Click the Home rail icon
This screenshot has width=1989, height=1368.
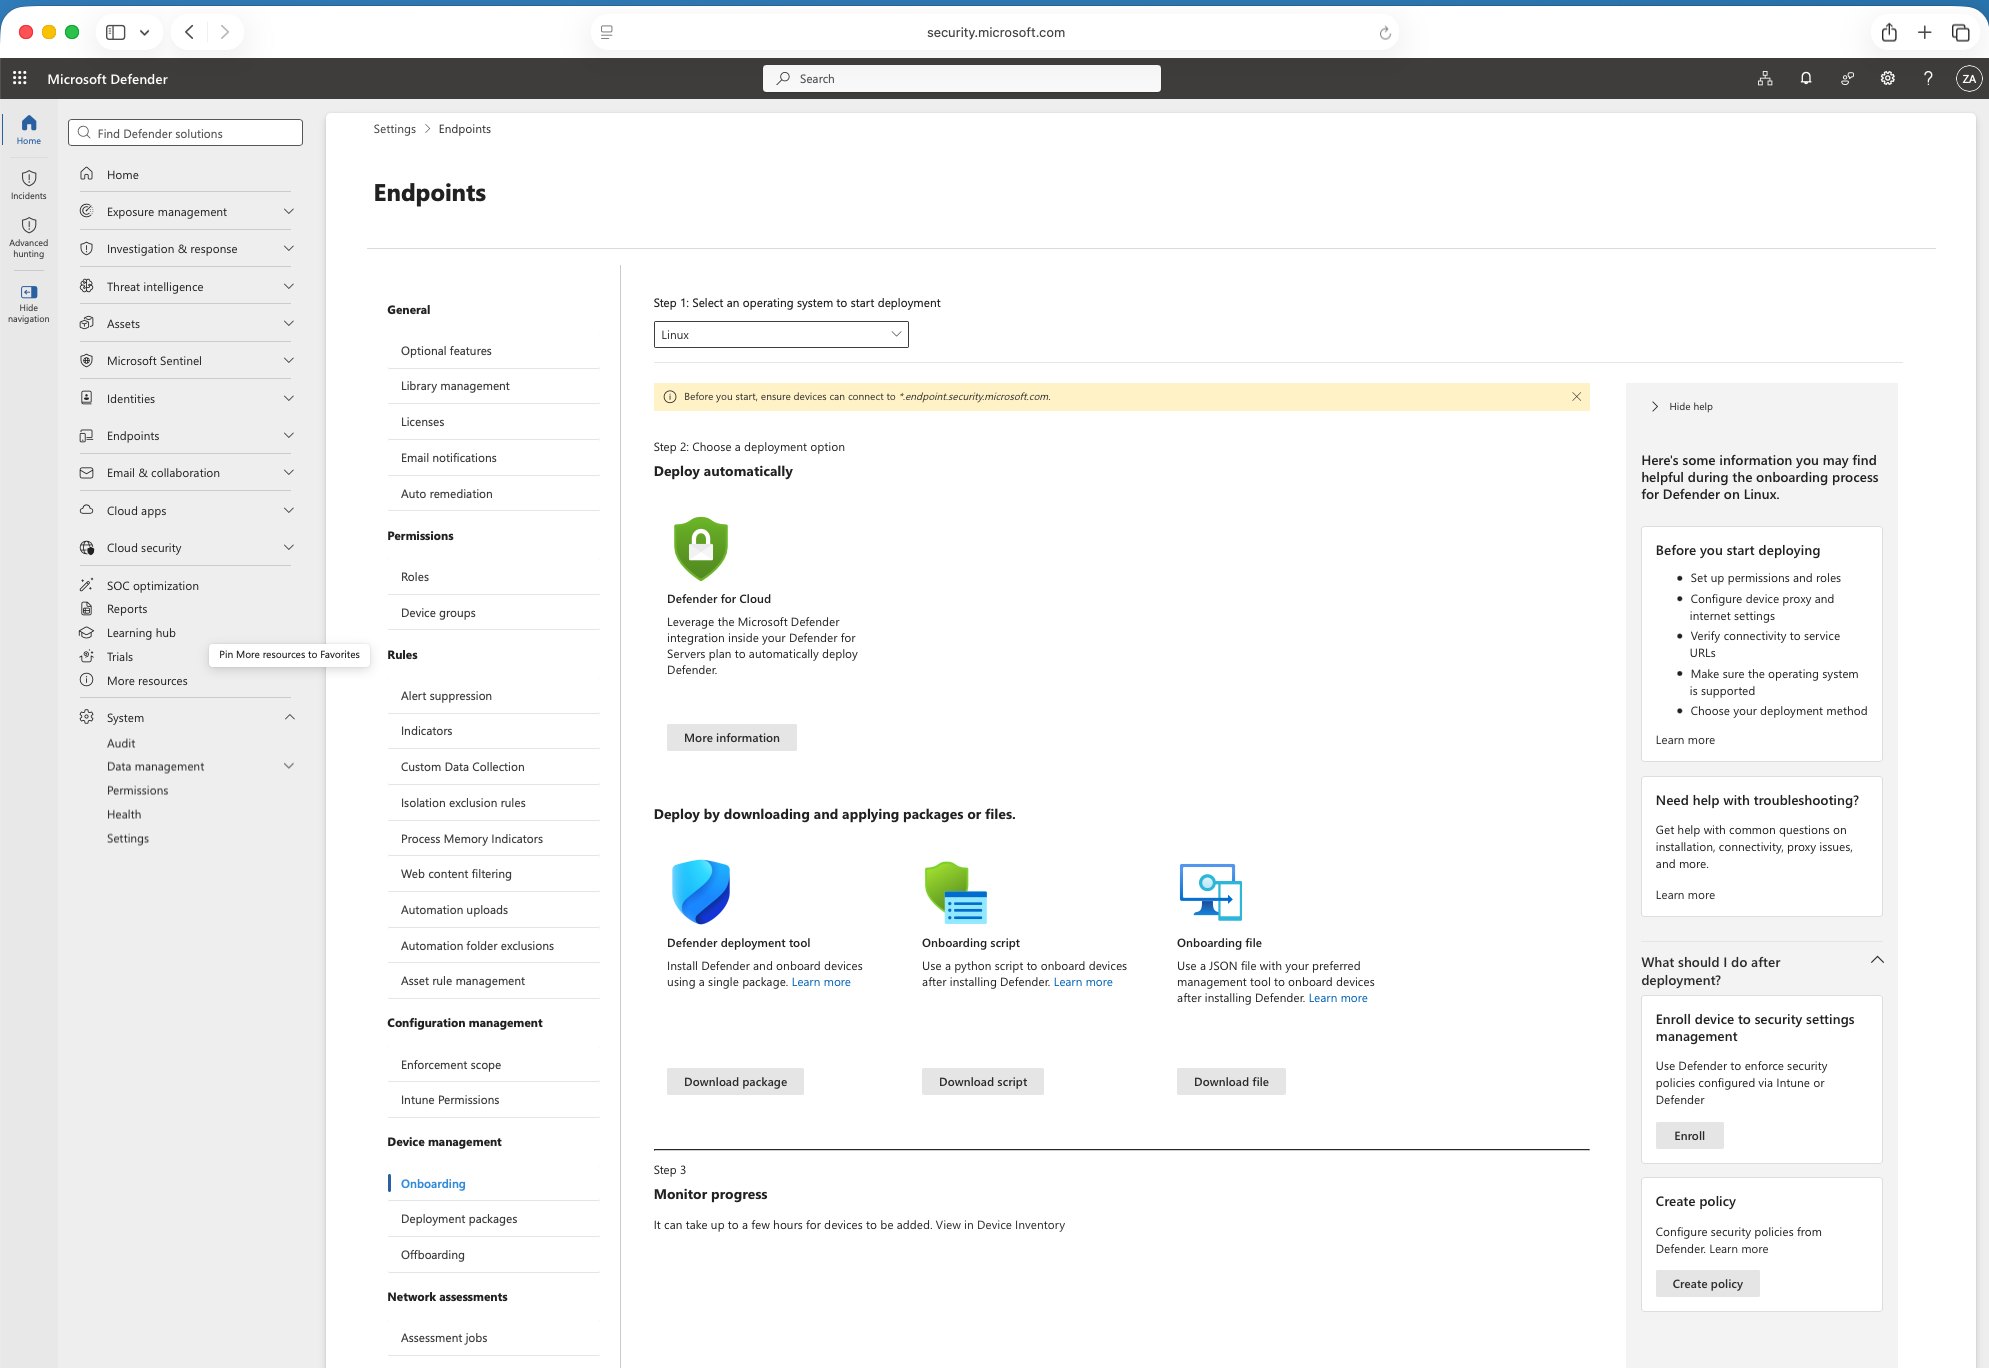click(x=29, y=129)
